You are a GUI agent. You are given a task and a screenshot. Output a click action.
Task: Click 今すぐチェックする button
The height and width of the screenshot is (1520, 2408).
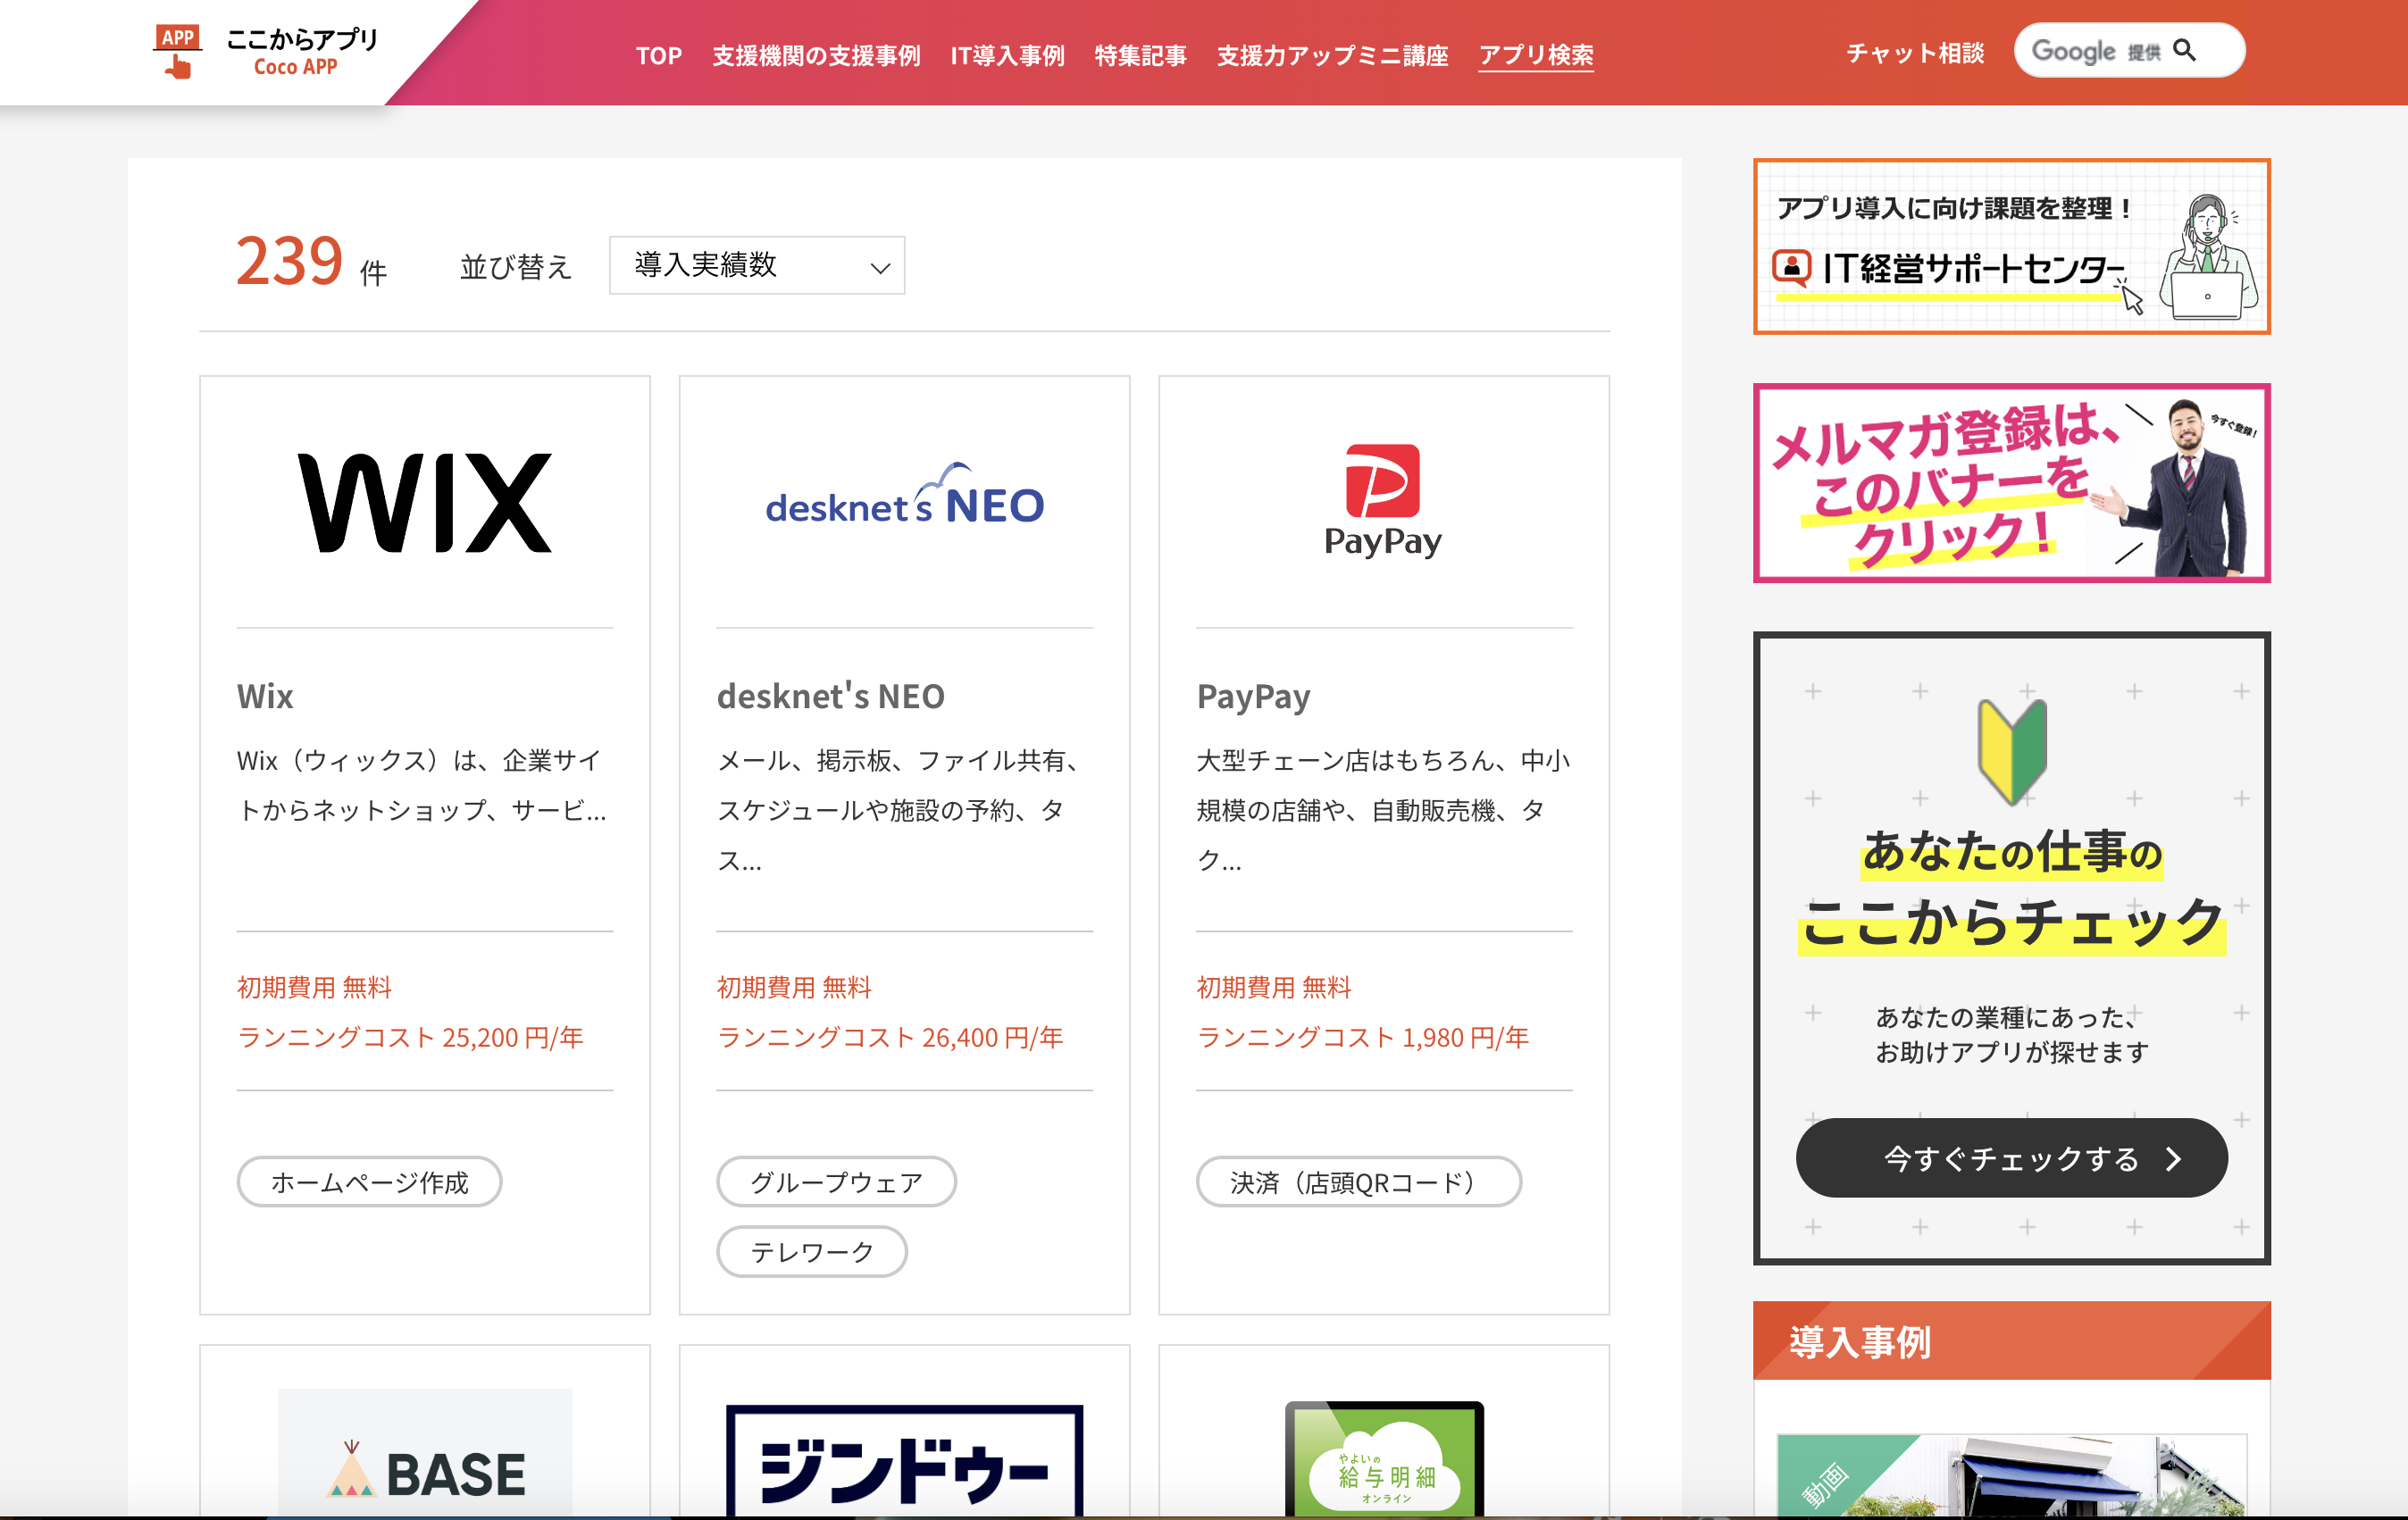coord(2012,1158)
